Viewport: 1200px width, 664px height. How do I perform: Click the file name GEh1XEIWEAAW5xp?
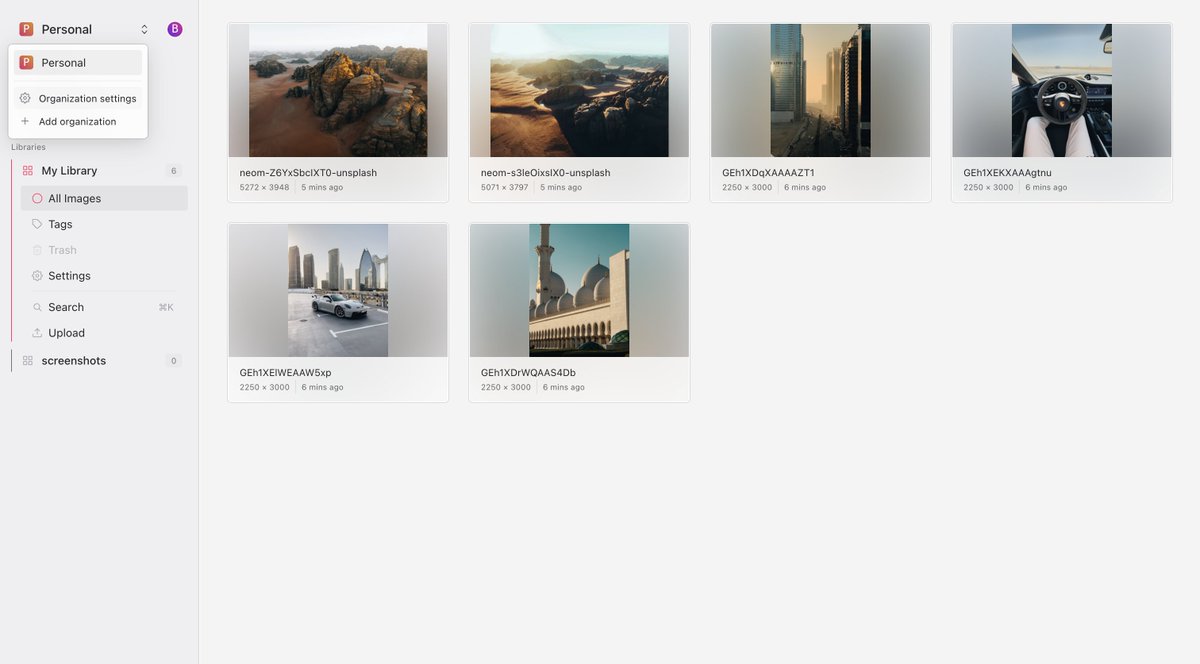point(286,373)
